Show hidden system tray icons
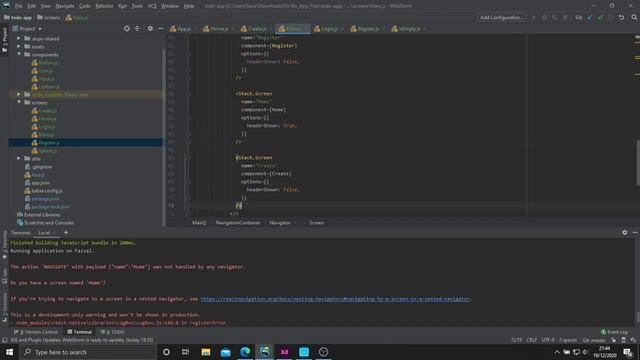This screenshot has height=360, width=640. pos(557,352)
